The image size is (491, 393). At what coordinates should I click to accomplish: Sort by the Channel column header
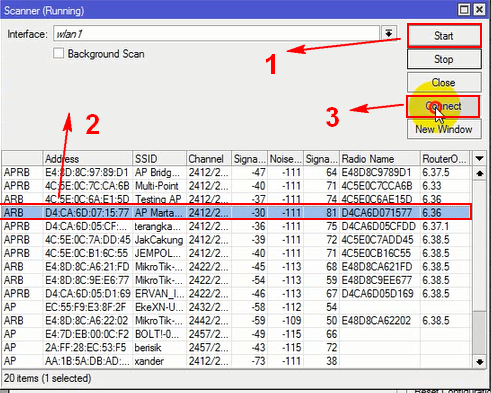click(x=209, y=159)
